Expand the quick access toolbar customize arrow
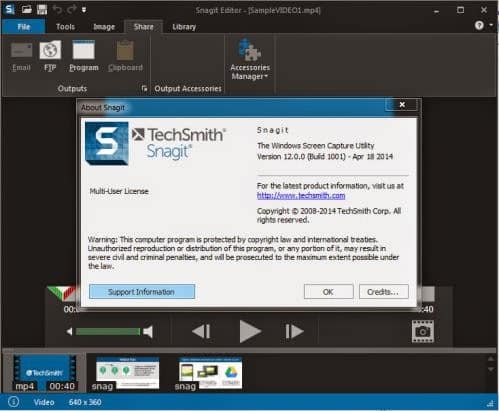The height and width of the screenshot is (411, 499). coord(84,10)
